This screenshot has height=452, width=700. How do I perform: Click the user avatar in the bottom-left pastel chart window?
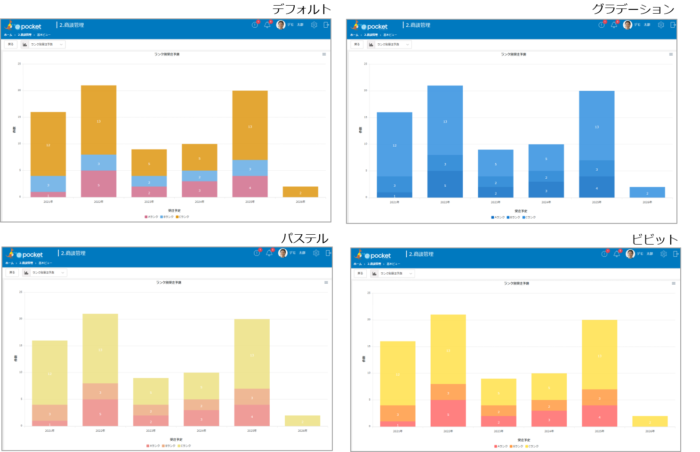click(x=282, y=253)
